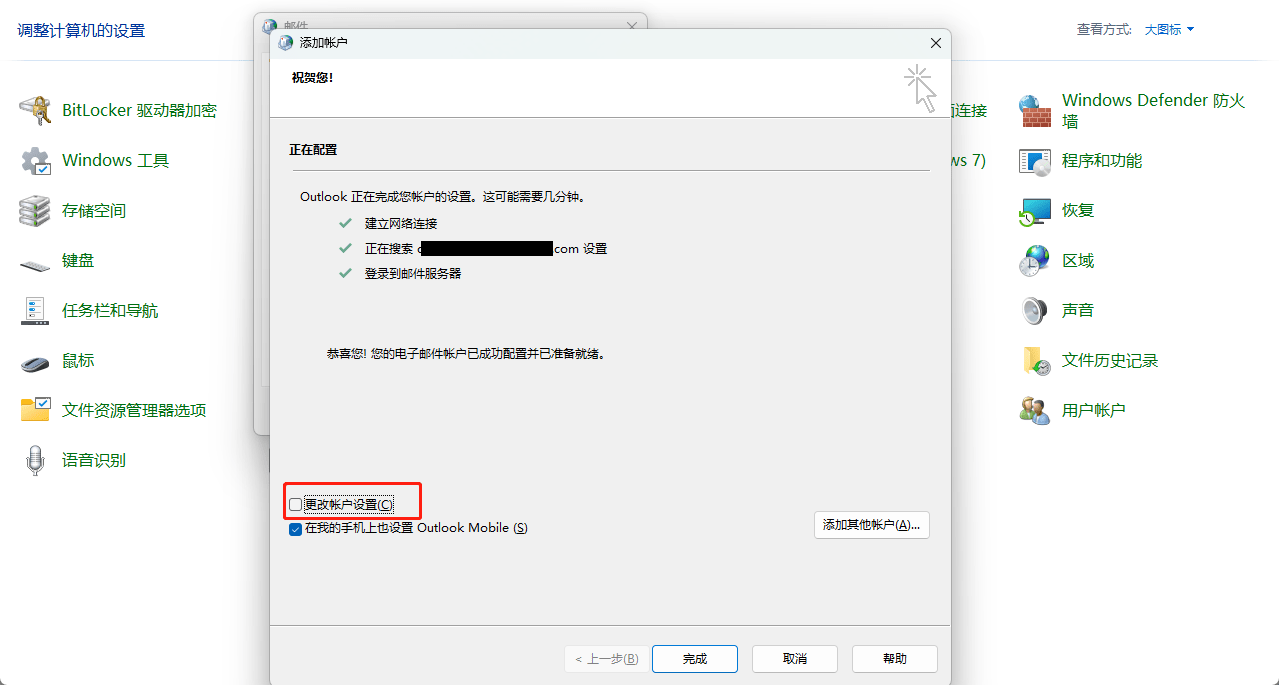Open BitLocker drive encryption icon
1279x685 pixels.
point(35,110)
